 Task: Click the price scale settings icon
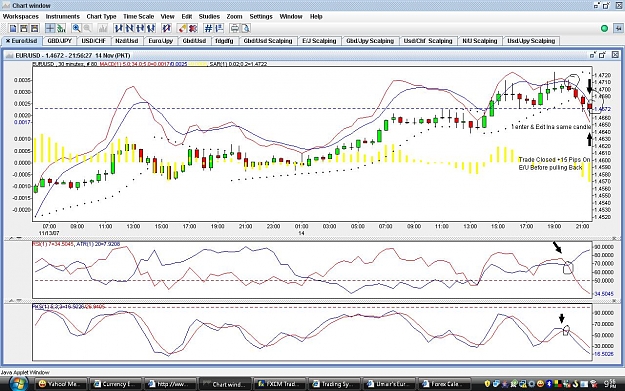click(x=219, y=28)
